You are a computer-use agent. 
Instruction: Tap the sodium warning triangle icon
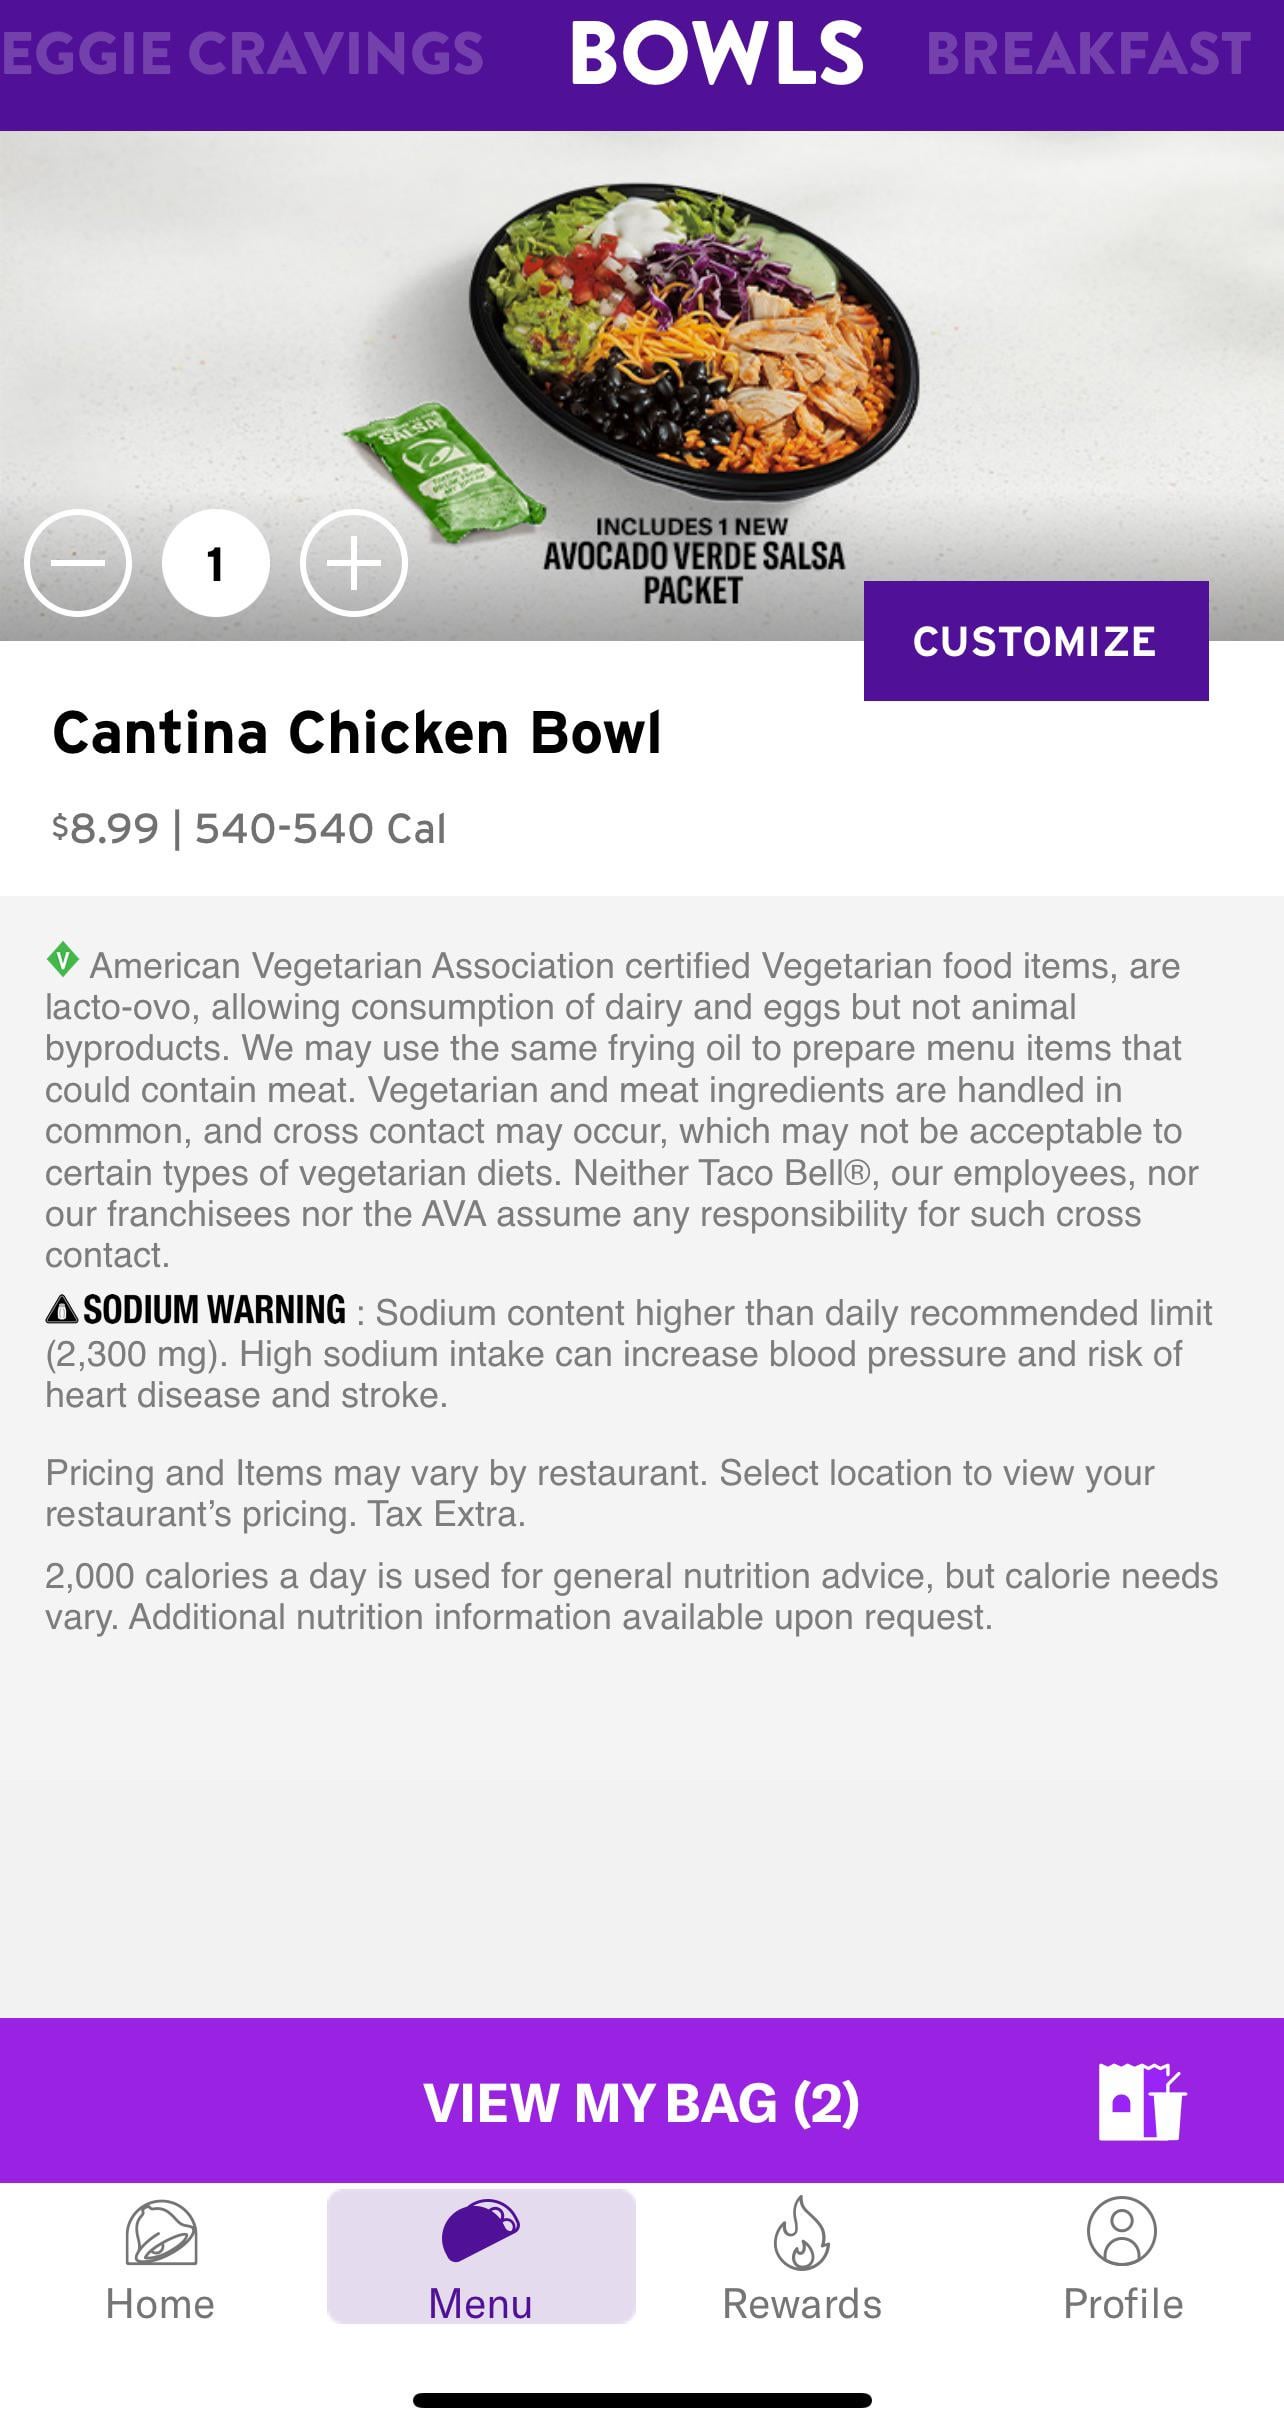(x=62, y=1309)
